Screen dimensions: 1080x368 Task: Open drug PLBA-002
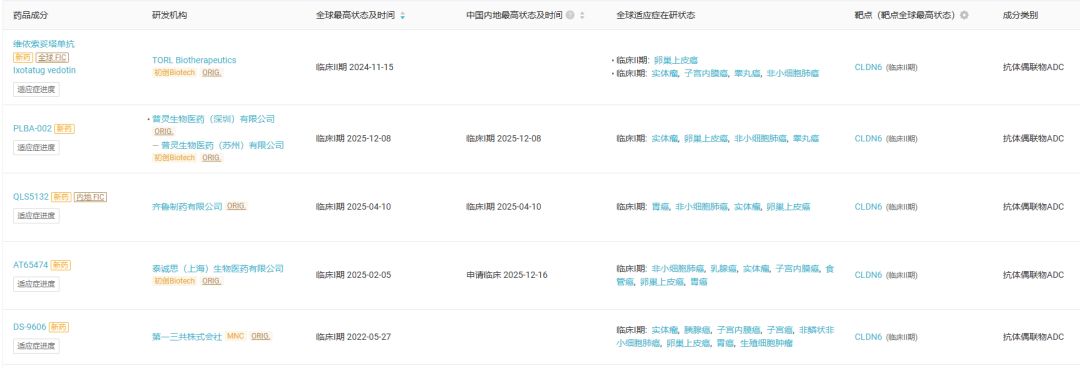[x=32, y=128]
